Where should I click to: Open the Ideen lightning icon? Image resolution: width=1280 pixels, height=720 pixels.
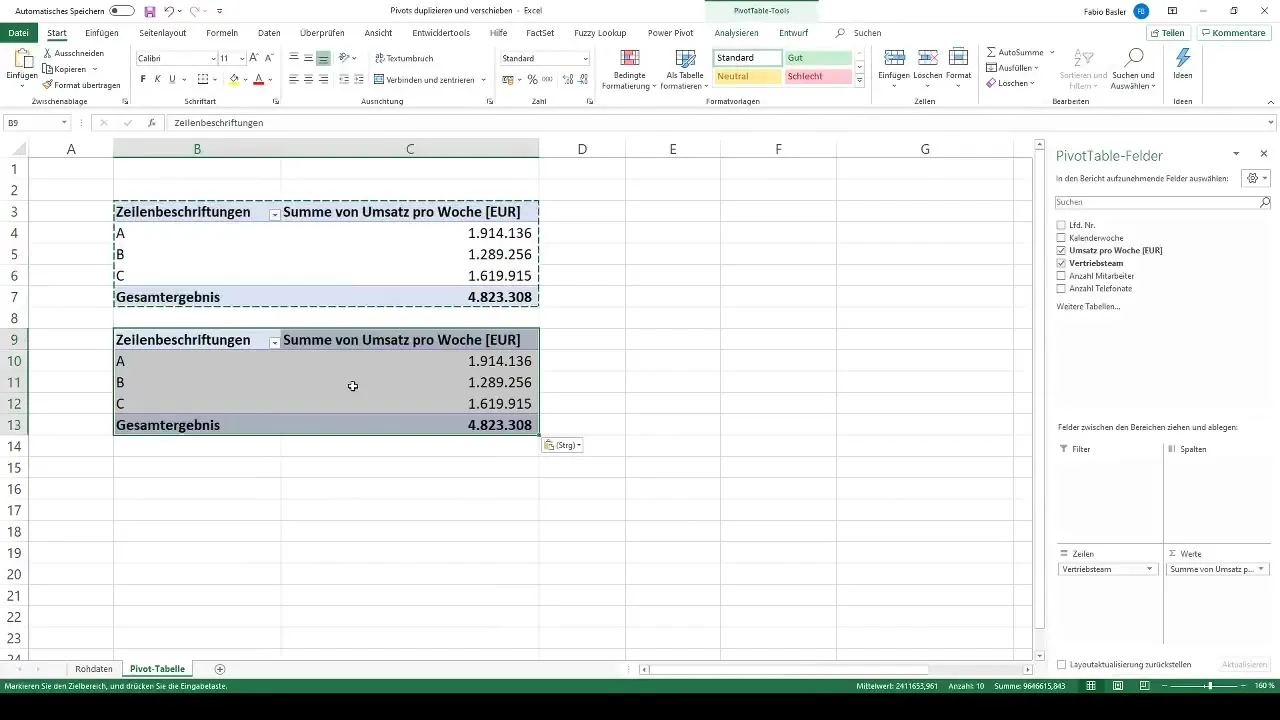tap(1183, 58)
